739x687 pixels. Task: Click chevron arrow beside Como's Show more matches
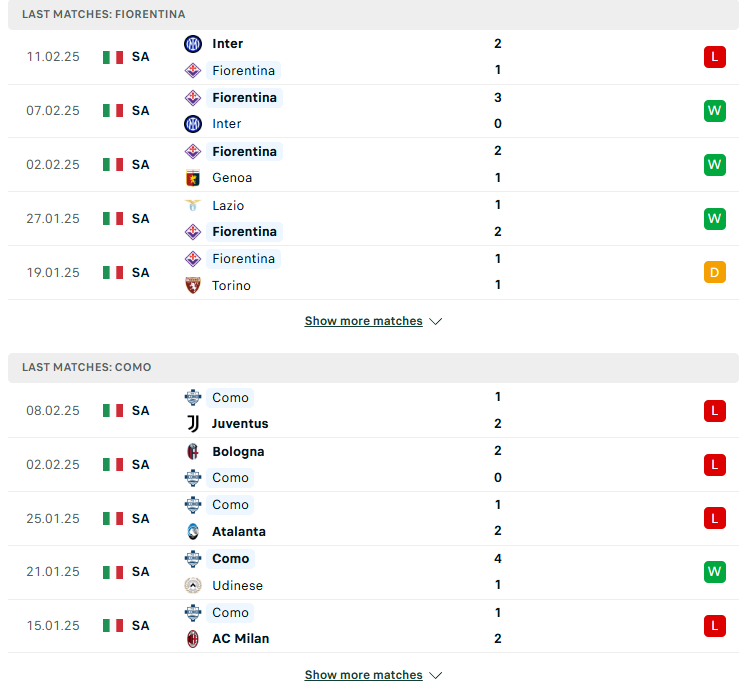click(435, 676)
